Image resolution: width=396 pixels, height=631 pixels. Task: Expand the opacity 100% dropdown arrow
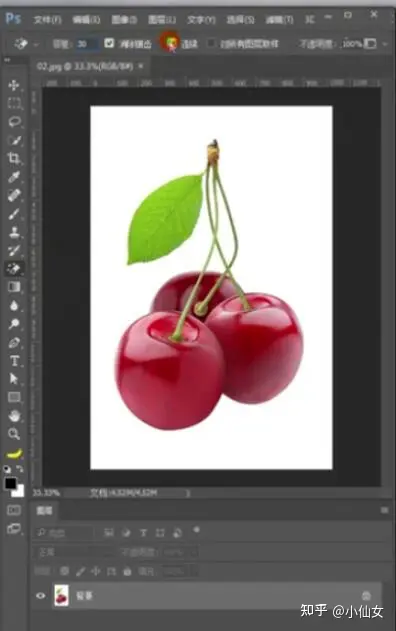(385, 43)
